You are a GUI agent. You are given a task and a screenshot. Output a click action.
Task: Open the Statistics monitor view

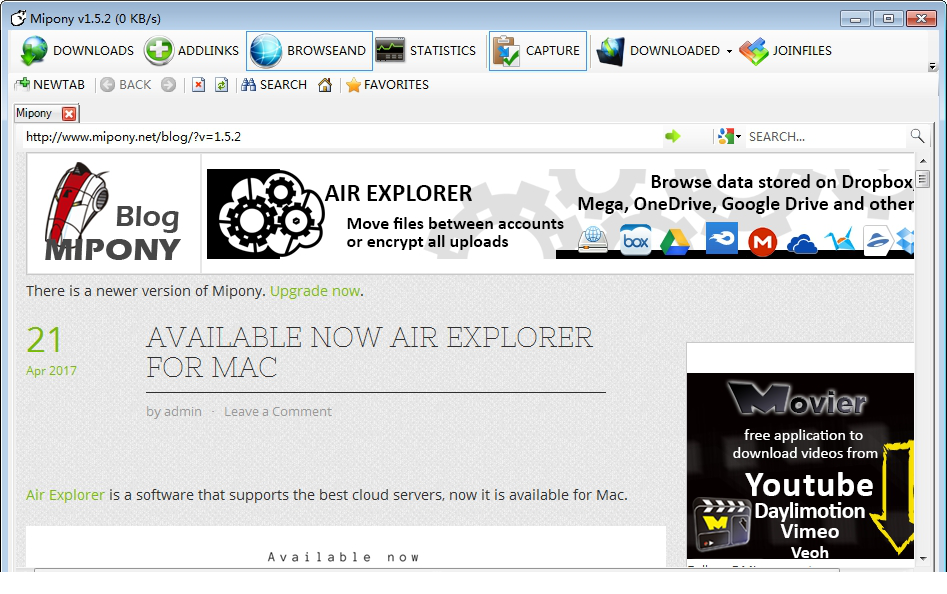tap(426, 51)
